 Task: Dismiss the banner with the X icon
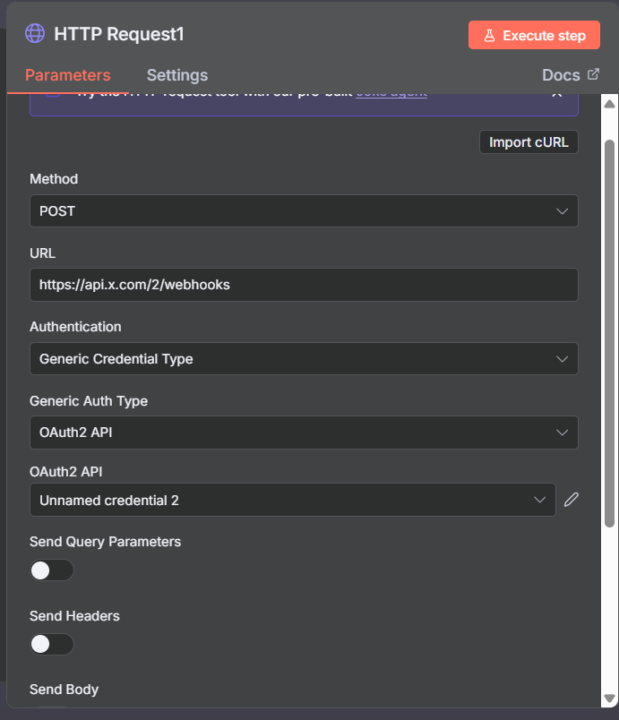557,93
